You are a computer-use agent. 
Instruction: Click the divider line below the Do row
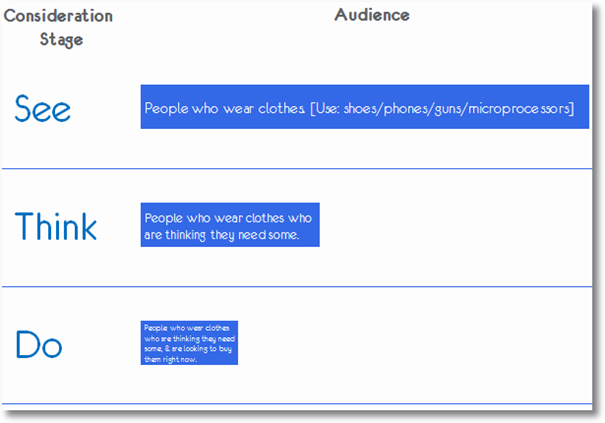pos(300,405)
